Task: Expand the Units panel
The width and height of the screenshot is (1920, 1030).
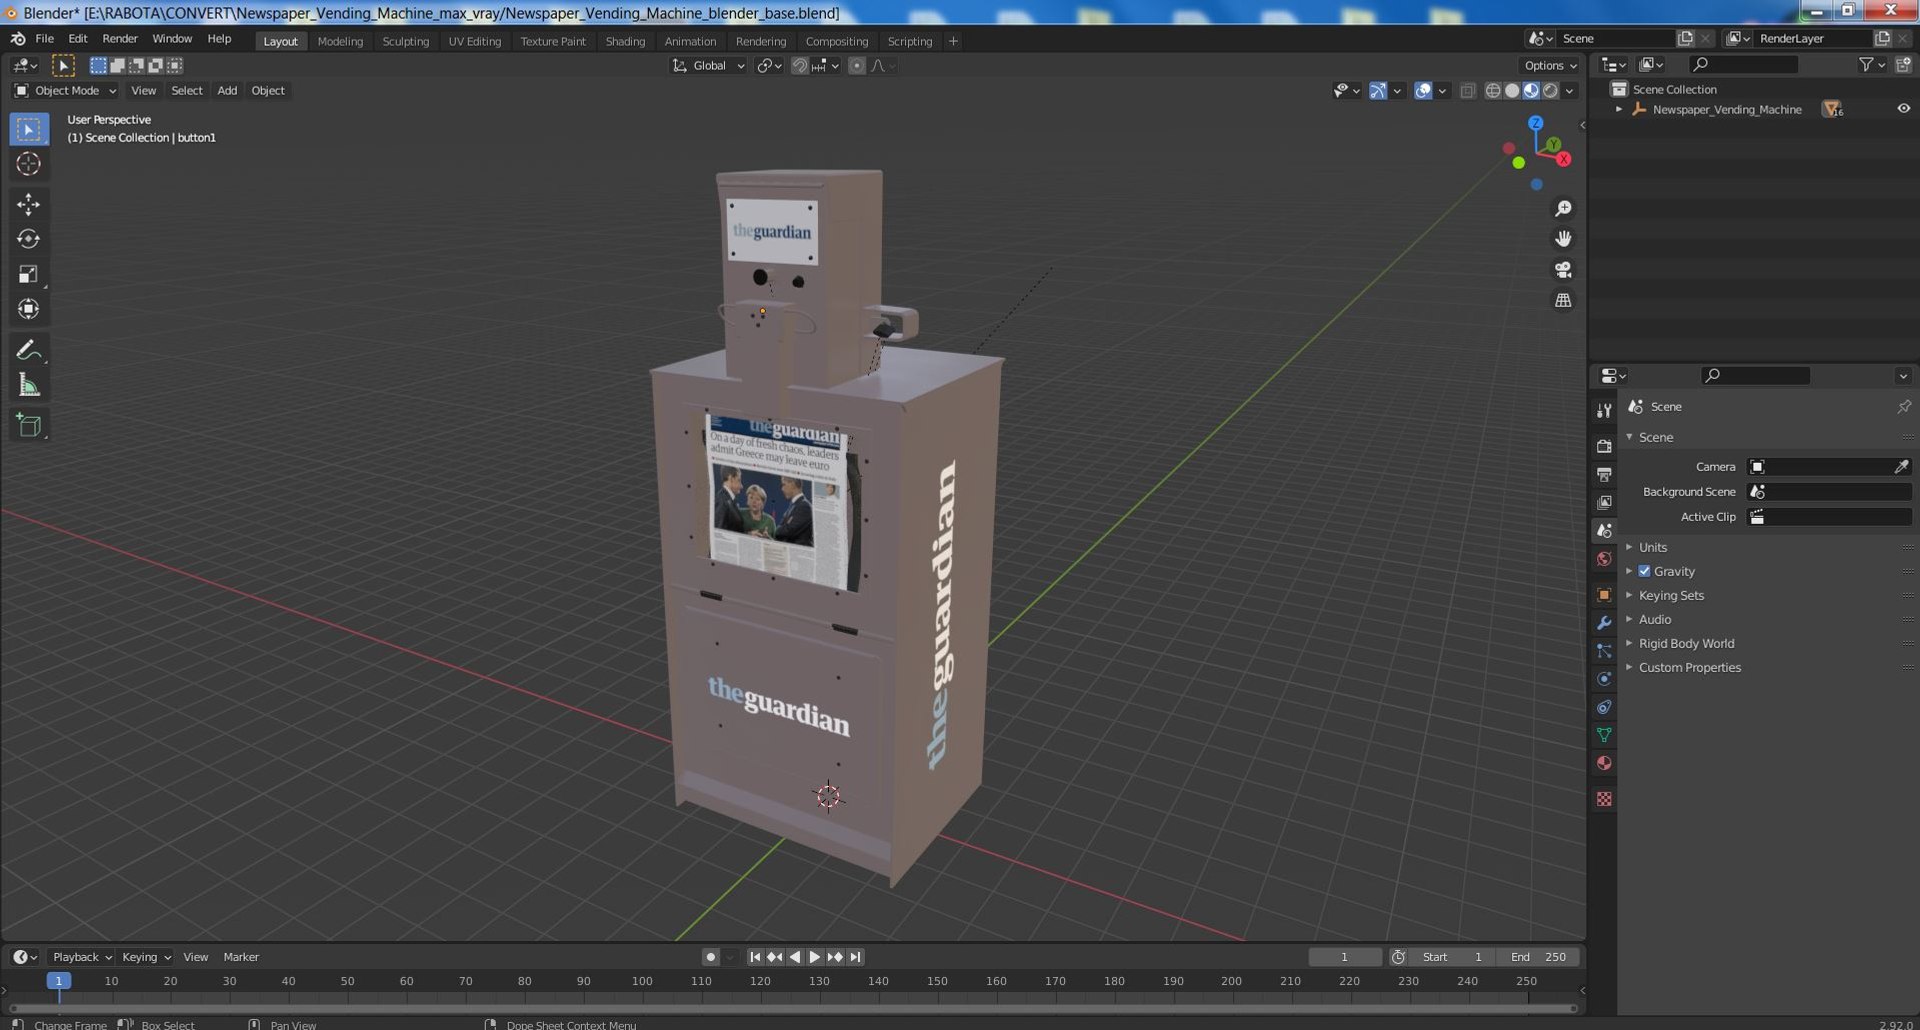Action: point(1653,547)
